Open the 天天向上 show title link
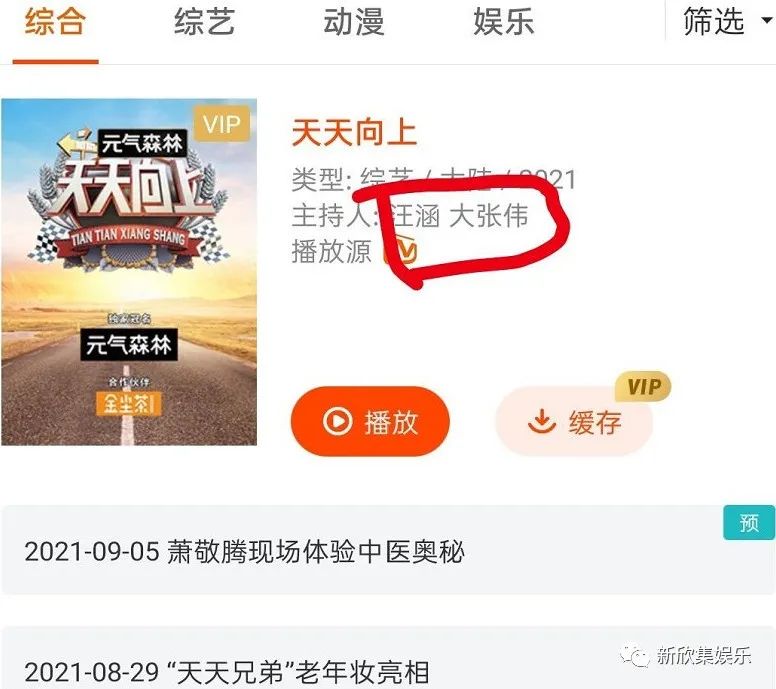 (x=354, y=133)
